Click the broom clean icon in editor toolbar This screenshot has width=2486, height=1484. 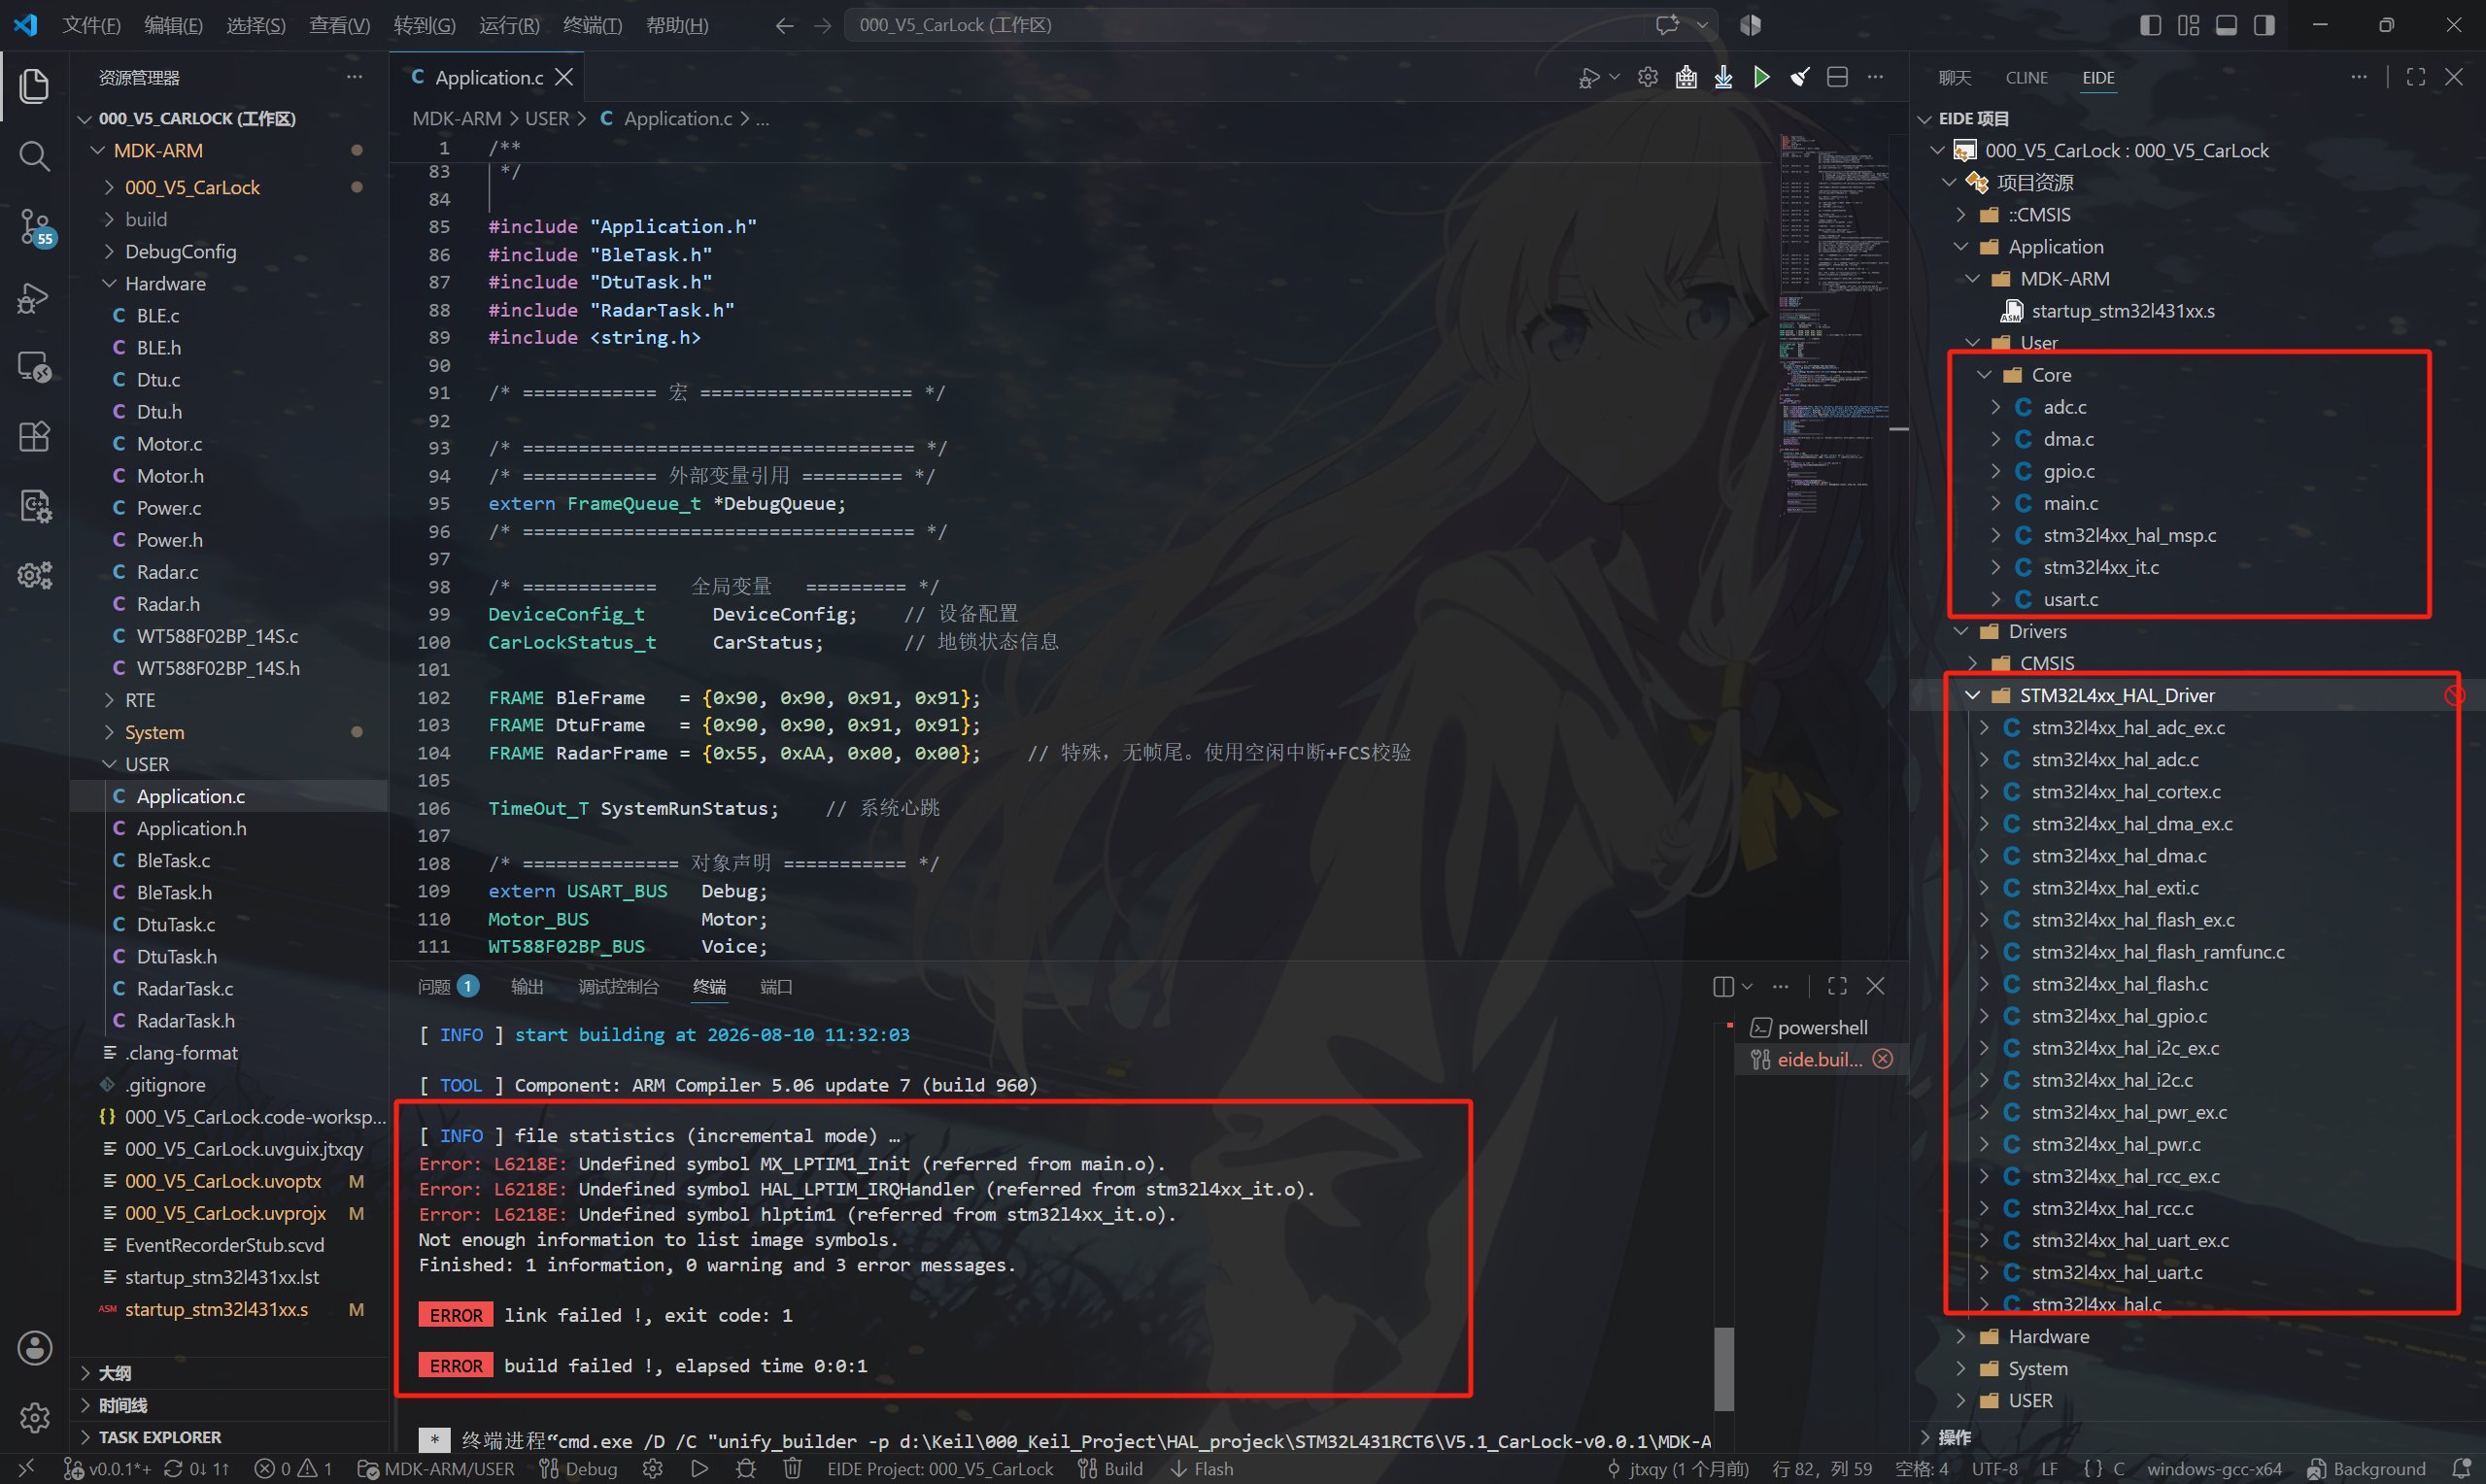(x=1799, y=77)
